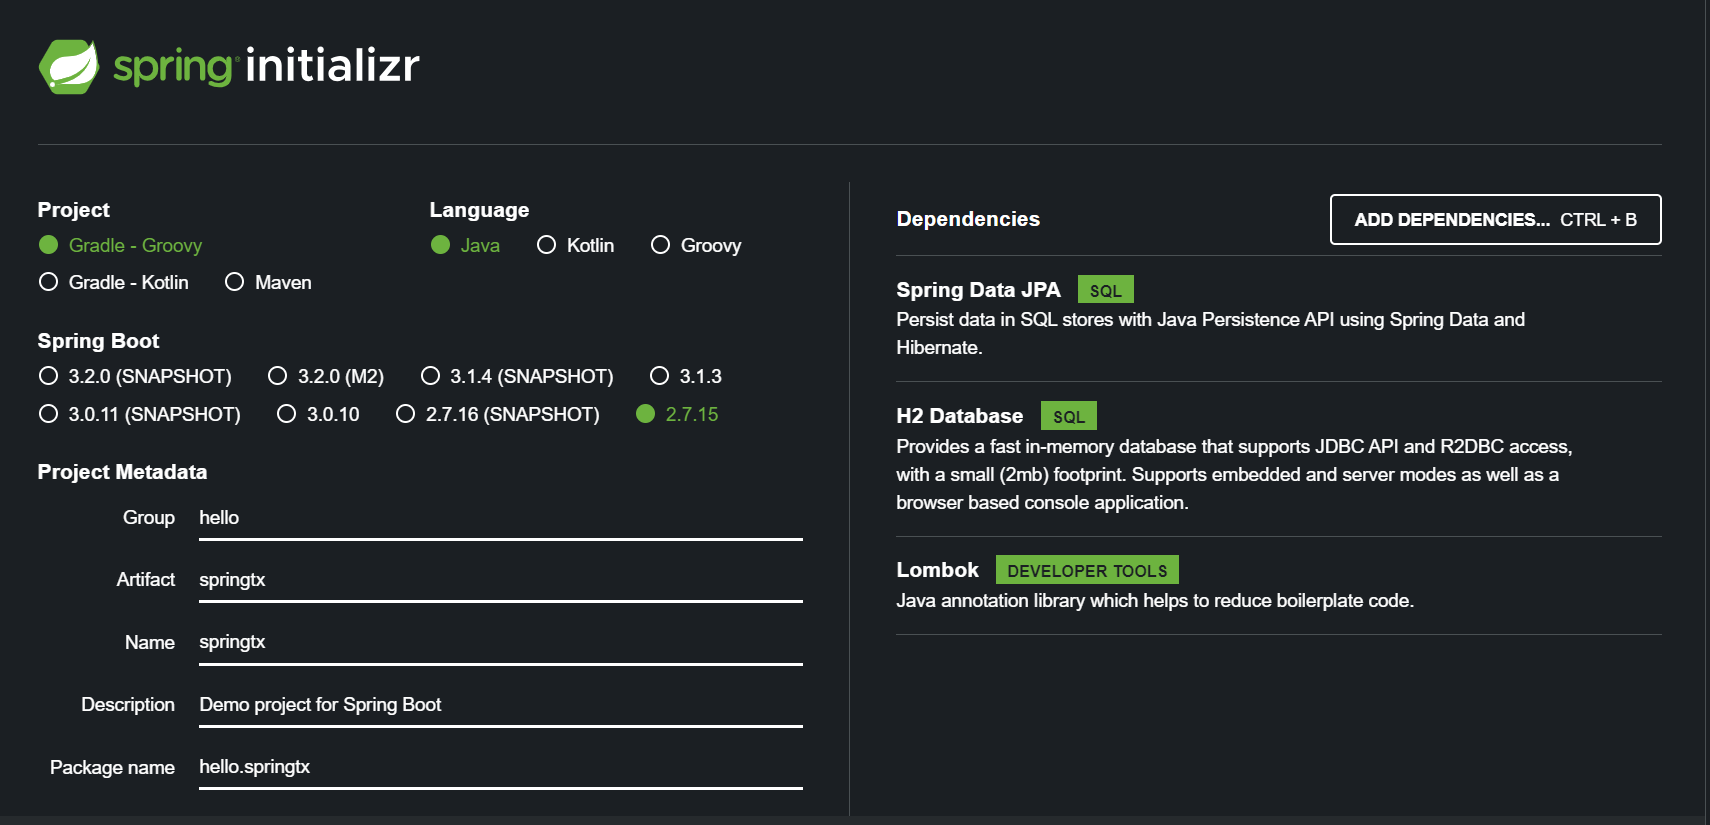Select Spring Boot 2.7.16 (SNAPSHOT)
Image resolution: width=1710 pixels, height=825 pixels.
(x=406, y=414)
